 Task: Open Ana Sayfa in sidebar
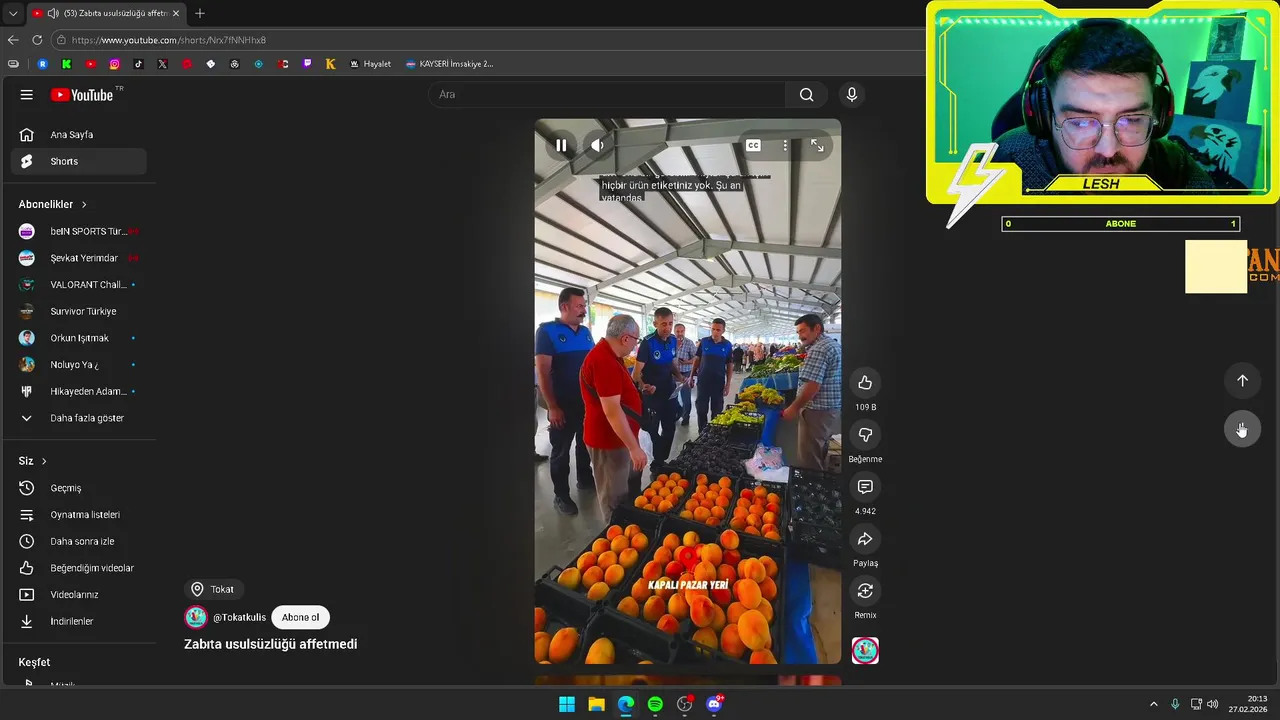pyautogui.click(x=80, y=134)
